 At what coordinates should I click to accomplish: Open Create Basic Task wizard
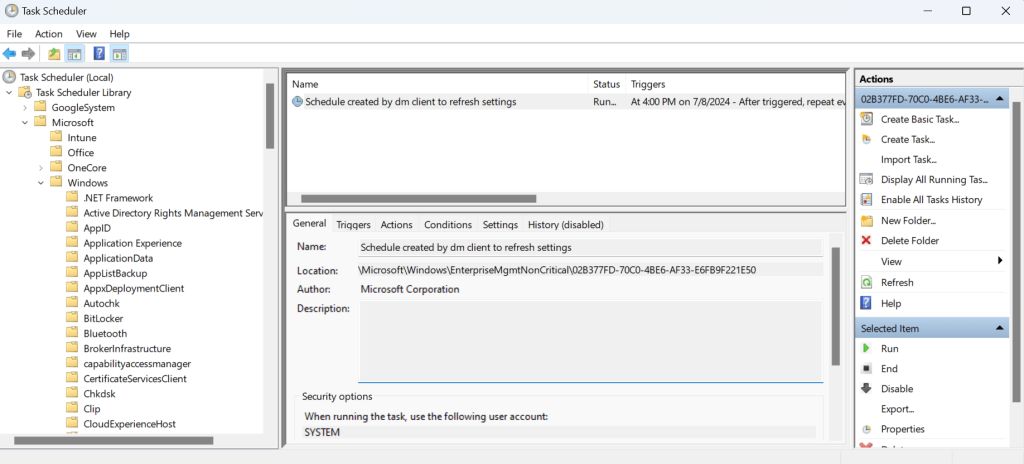[919, 120]
